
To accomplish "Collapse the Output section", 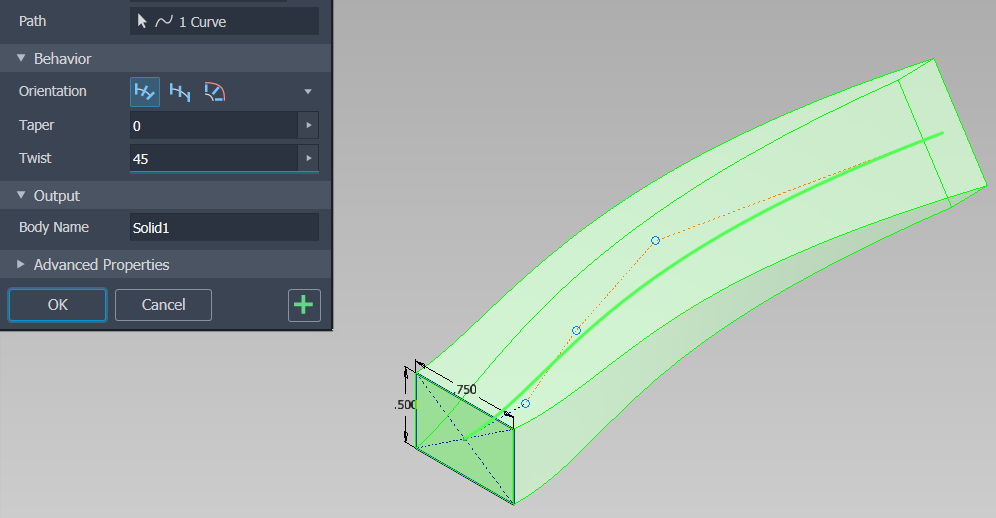I will pos(21,195).
